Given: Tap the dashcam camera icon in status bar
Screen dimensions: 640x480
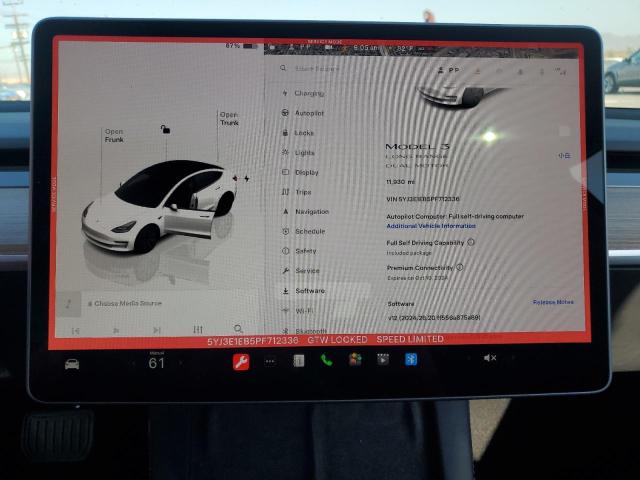Looking at the screenshot, I should 329,47.
